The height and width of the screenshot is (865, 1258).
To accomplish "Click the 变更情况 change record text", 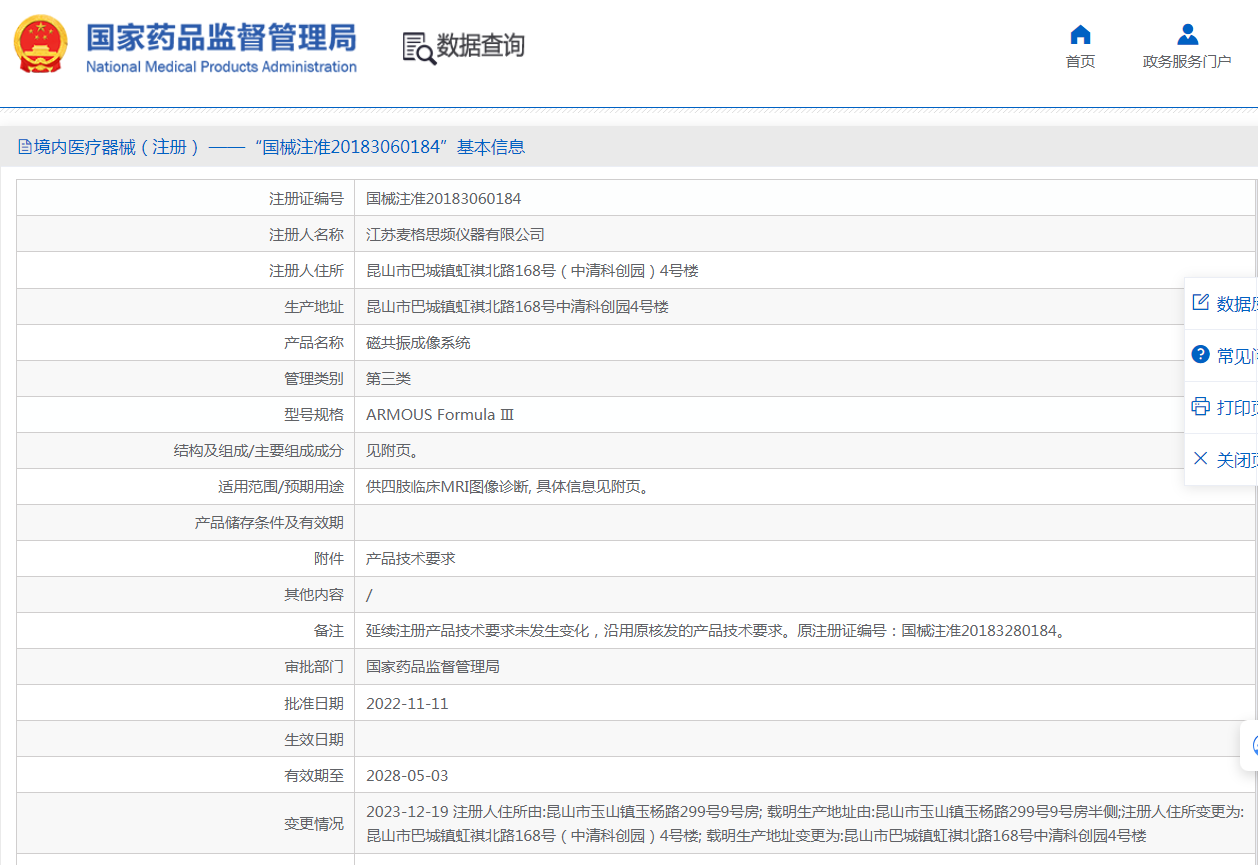I will [805, 824].
